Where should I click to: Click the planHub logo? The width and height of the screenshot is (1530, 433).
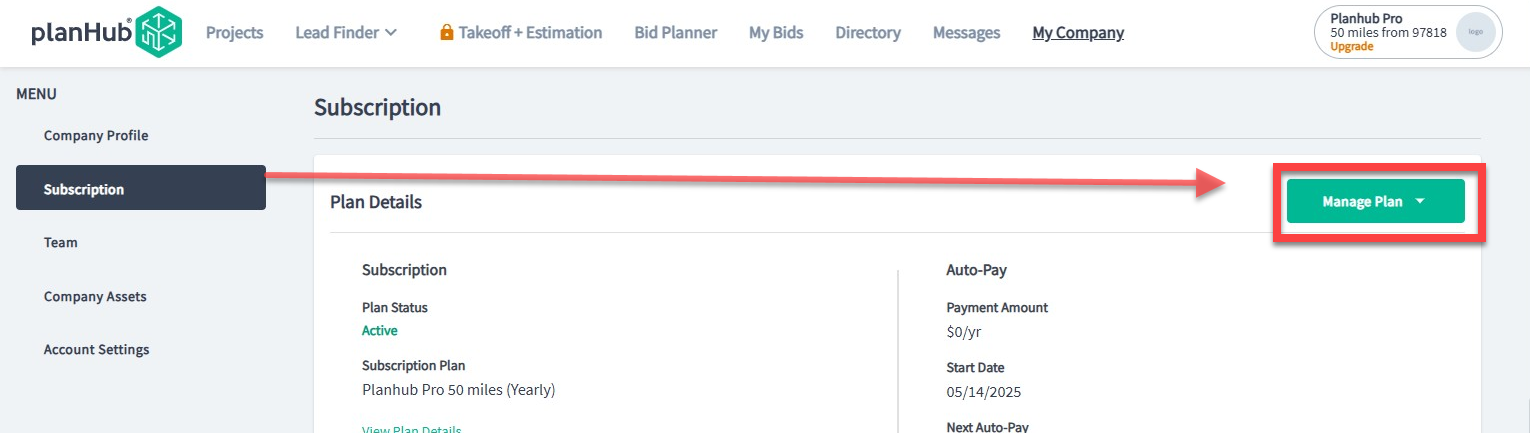tap(107, 32)
